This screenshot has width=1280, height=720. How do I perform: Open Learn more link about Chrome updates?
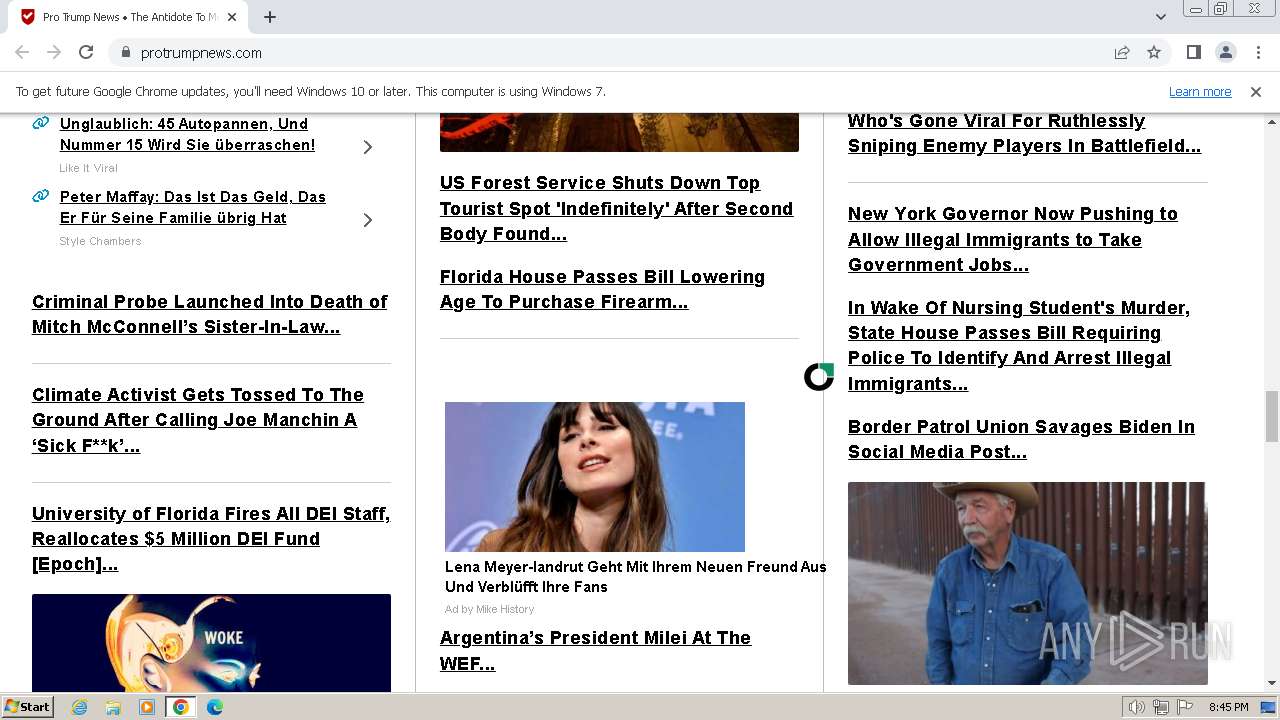point(1200,91)
